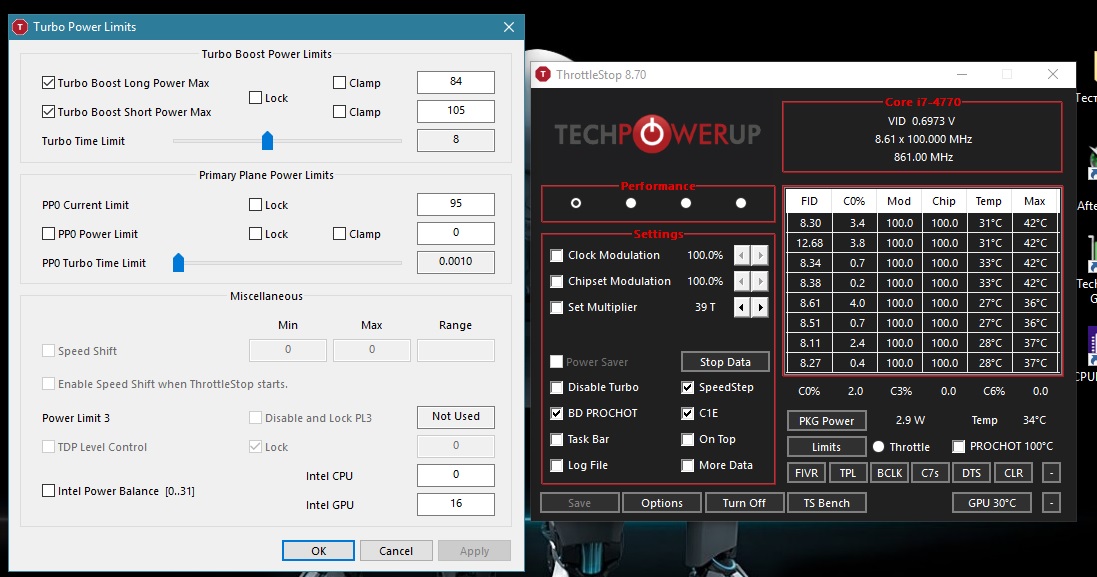Enable On Top checkbox
The height and width of the screenshot is (577, 1097).
click(x=688, y=439)
